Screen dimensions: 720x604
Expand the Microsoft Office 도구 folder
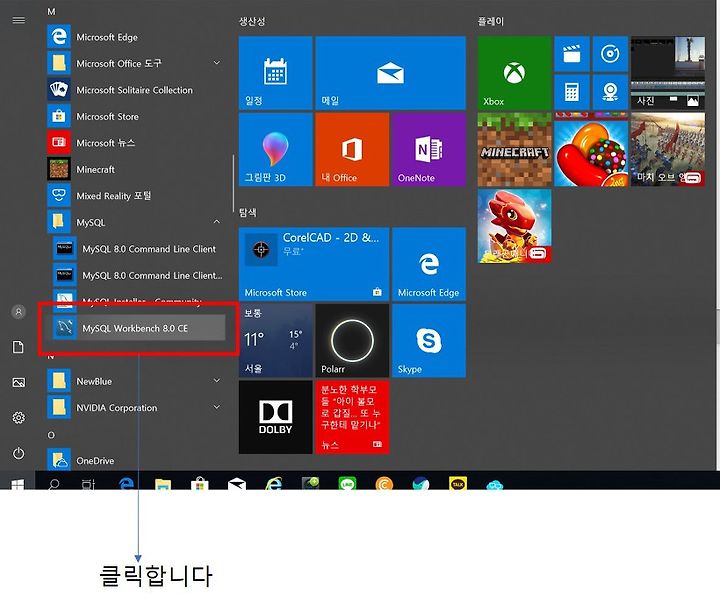pos(217,63)
